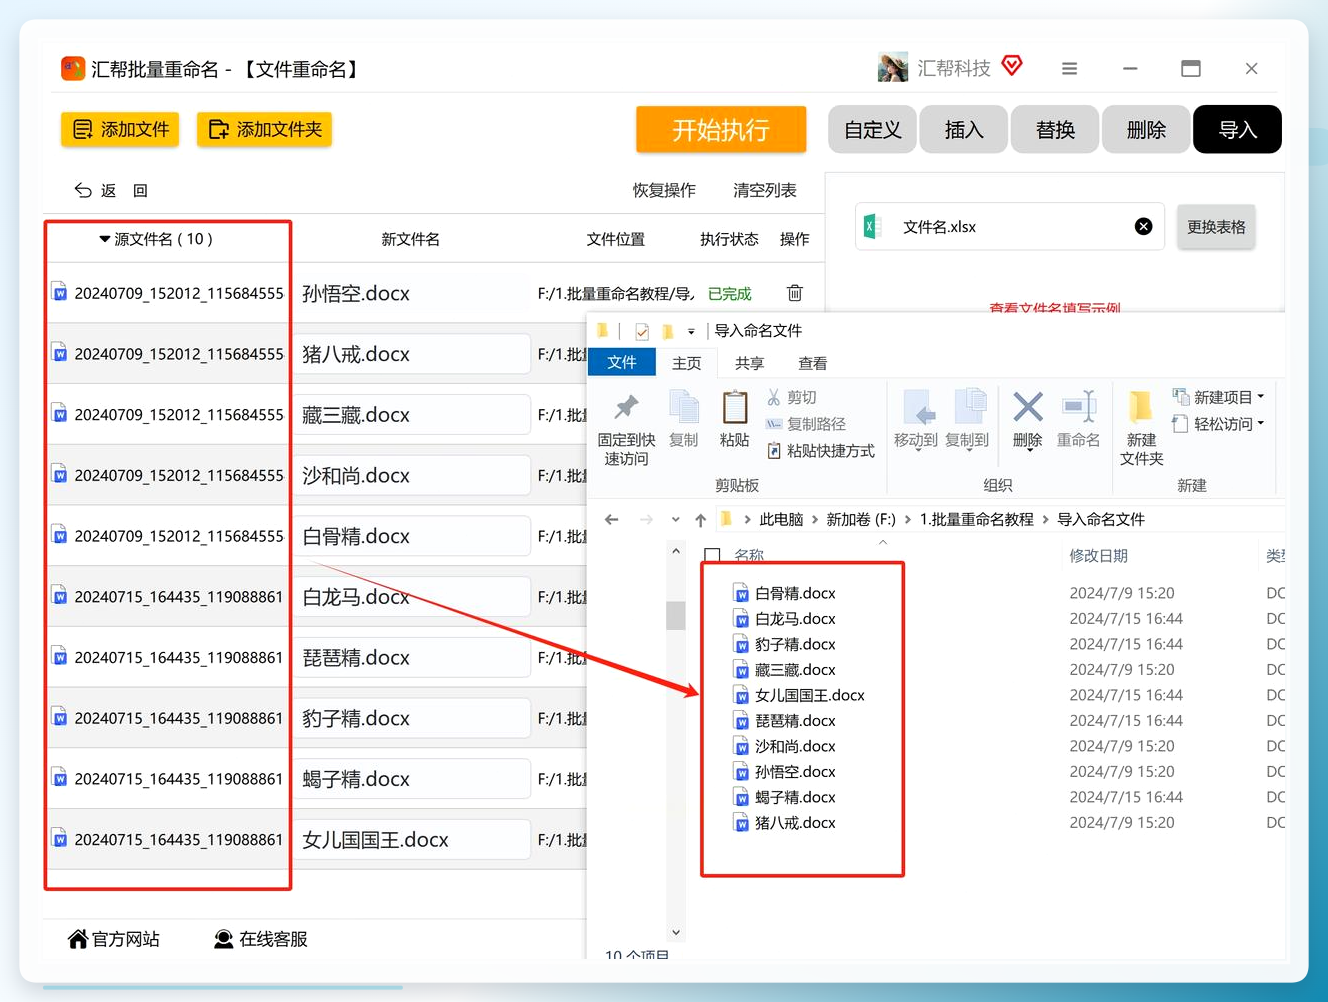Delete the 孙悟空.docx row via trash icon
The height and width of the screenshot is (1002, 1328).
(x=795, y=293)
